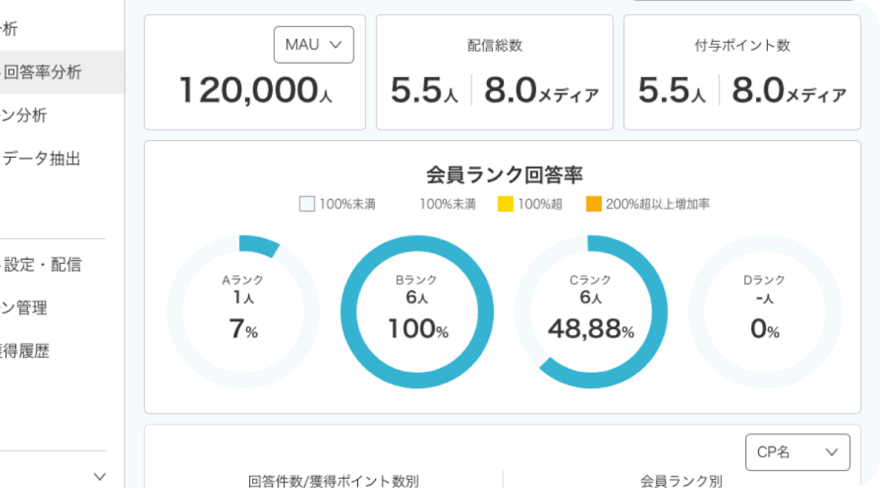Expand the chevron at the sidebar bottom
The width and height of the screenshot is (880, 488).
tap(99, 477)
